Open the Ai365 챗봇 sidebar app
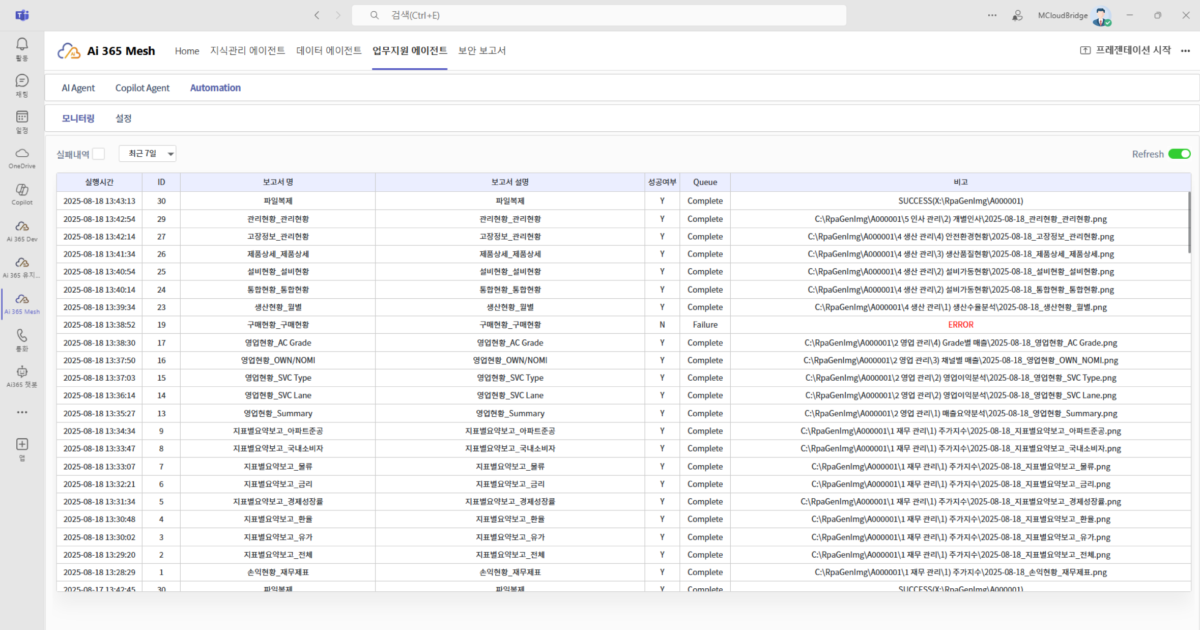The height and width of the screenshot is (630, 1200). coord(22,372)
